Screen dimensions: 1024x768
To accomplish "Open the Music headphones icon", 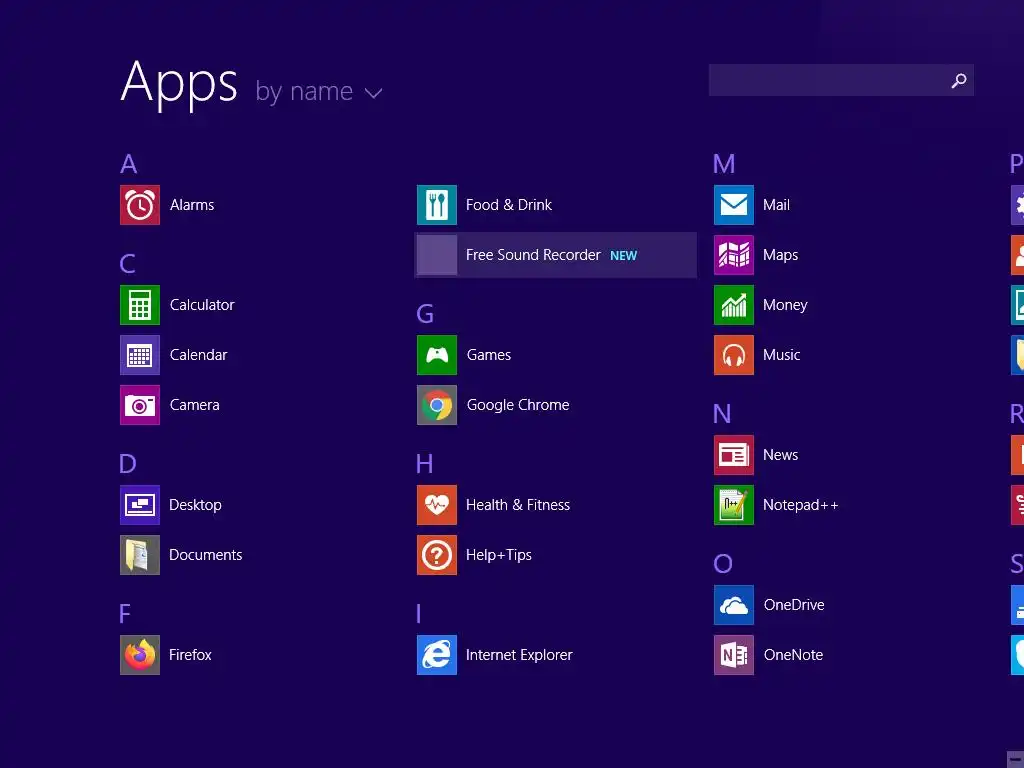I will point(734,355).
